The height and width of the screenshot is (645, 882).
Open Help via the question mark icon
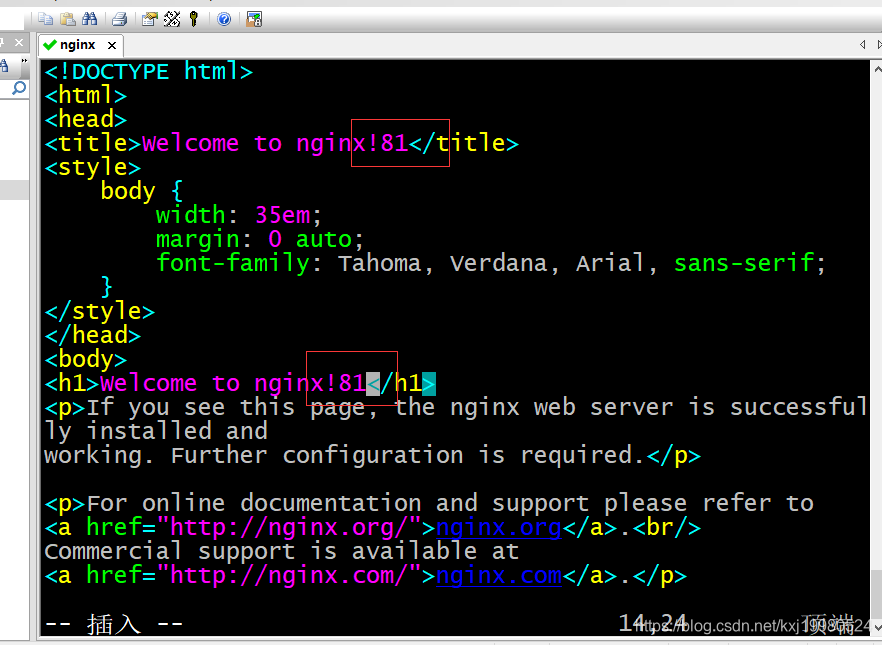point(224,19)
